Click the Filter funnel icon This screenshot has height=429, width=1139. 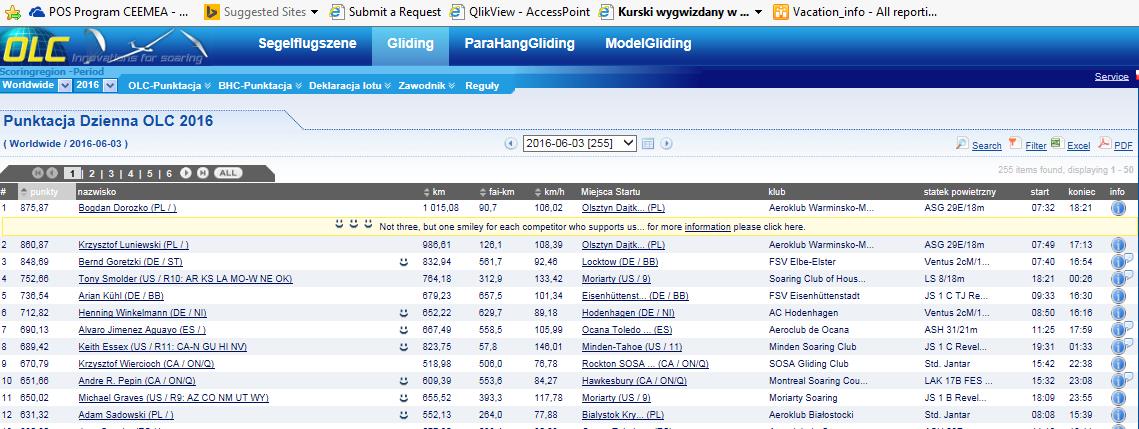(x=1015, y=143)
